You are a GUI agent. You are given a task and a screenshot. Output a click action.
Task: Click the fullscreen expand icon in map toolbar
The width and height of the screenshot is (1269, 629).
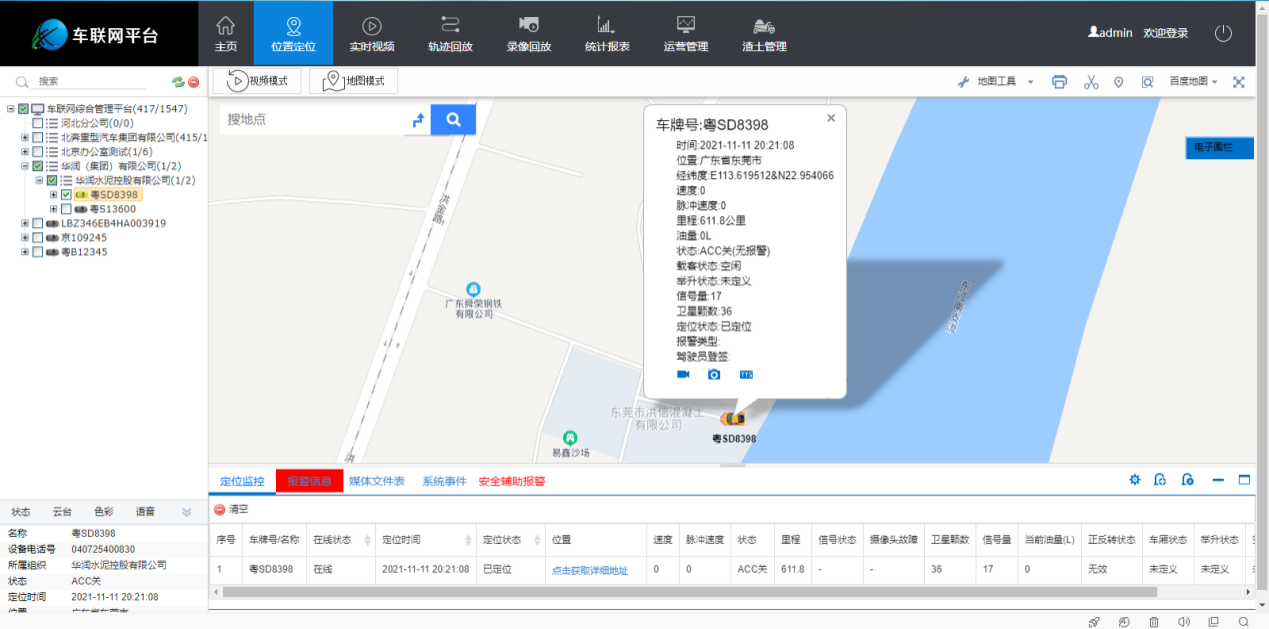(1239, 82)
